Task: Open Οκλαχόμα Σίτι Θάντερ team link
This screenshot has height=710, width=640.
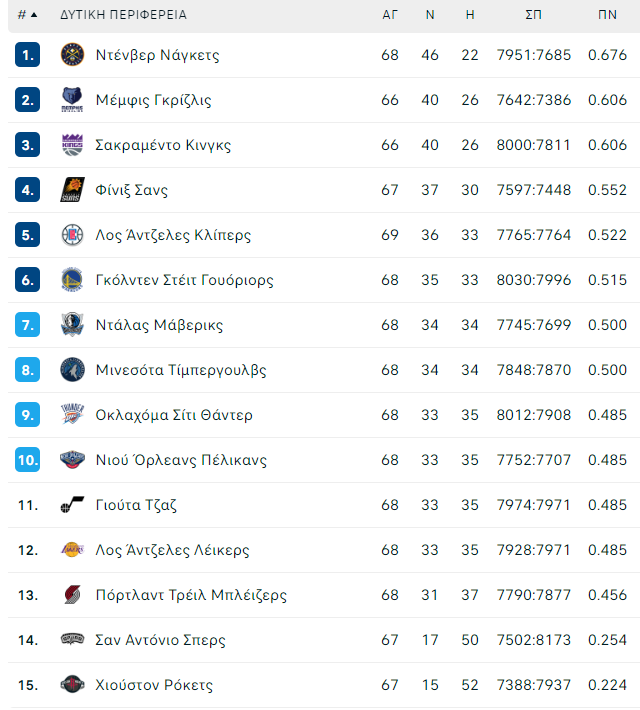Action: point(174,415)
